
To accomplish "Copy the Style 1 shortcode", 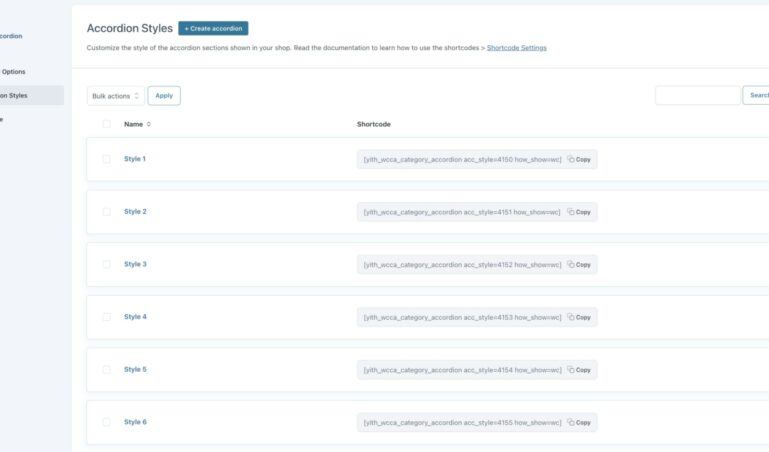I will coord(579,159).
